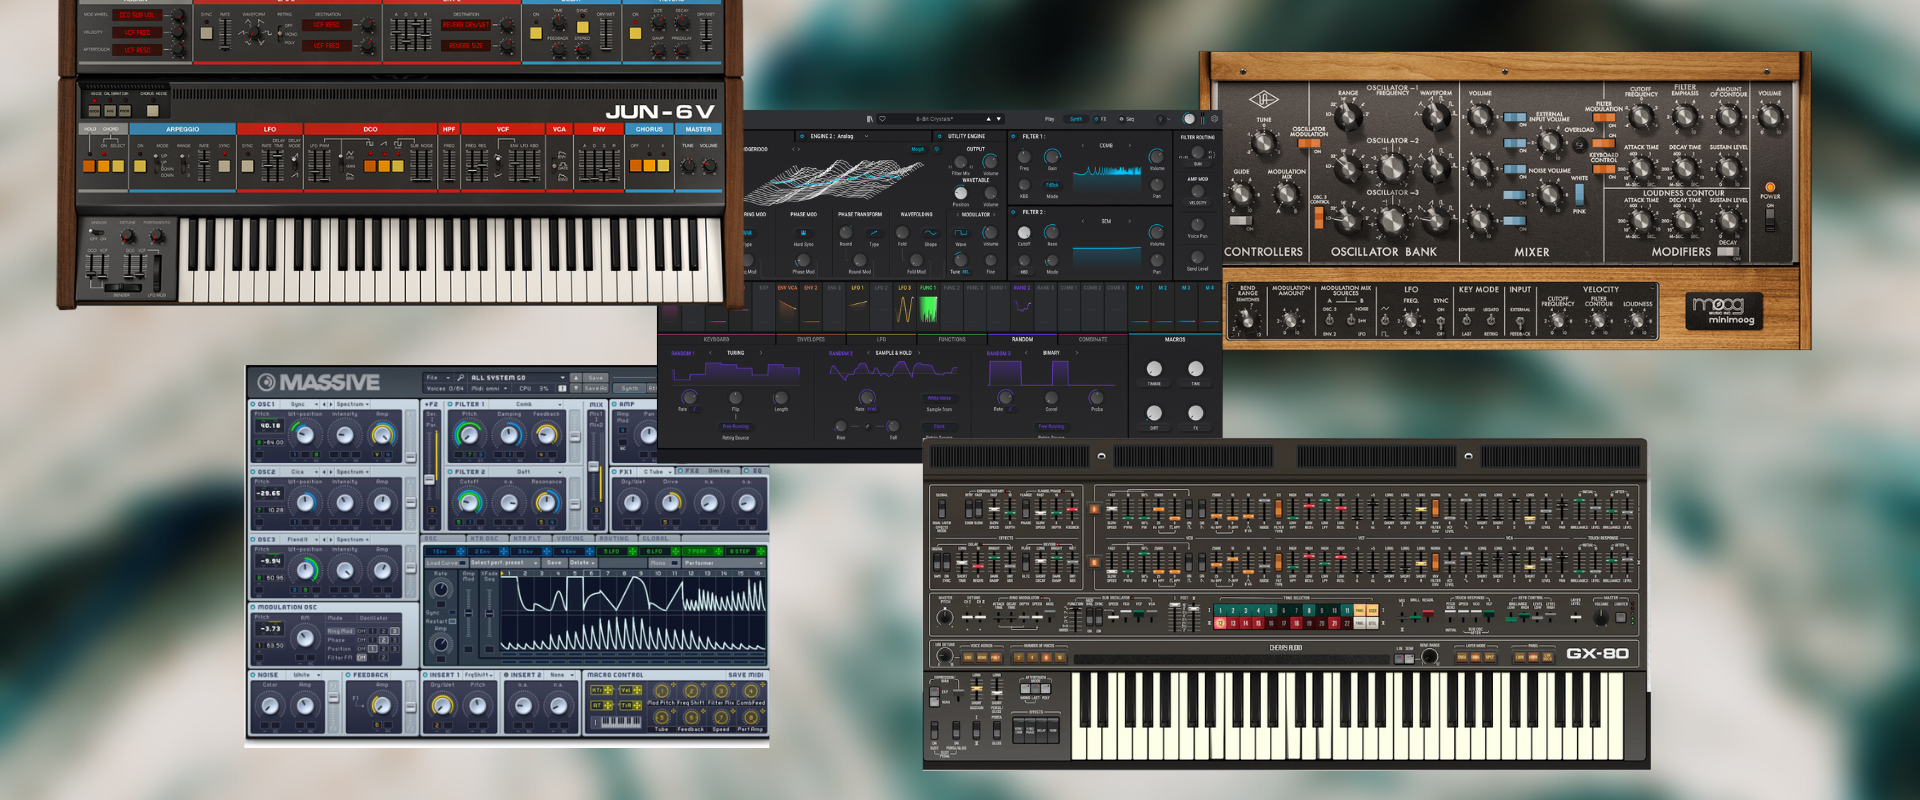Image resolution: width=1920 pixels, height=800 pixels.
Task: Click the Massive KTr macro cross icon
Action: pyautogui.click(x=608, y=690)
